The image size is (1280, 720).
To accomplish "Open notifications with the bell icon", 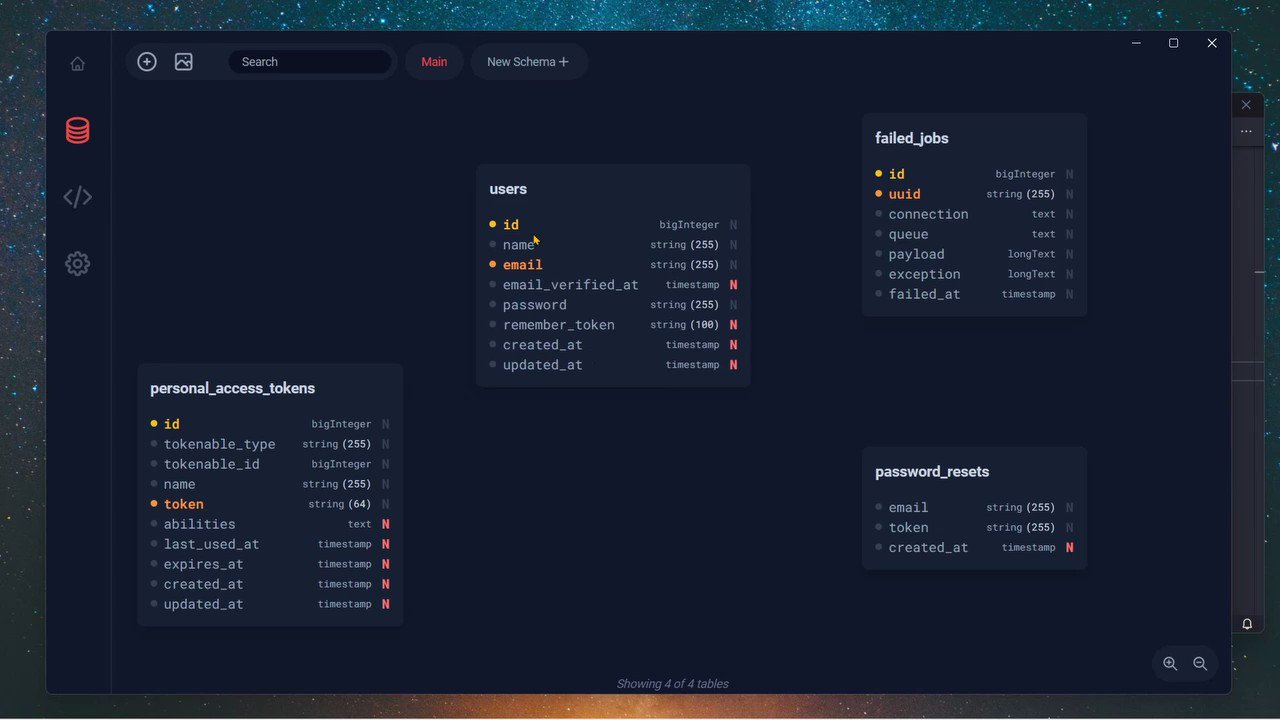I will (1246, 622).
